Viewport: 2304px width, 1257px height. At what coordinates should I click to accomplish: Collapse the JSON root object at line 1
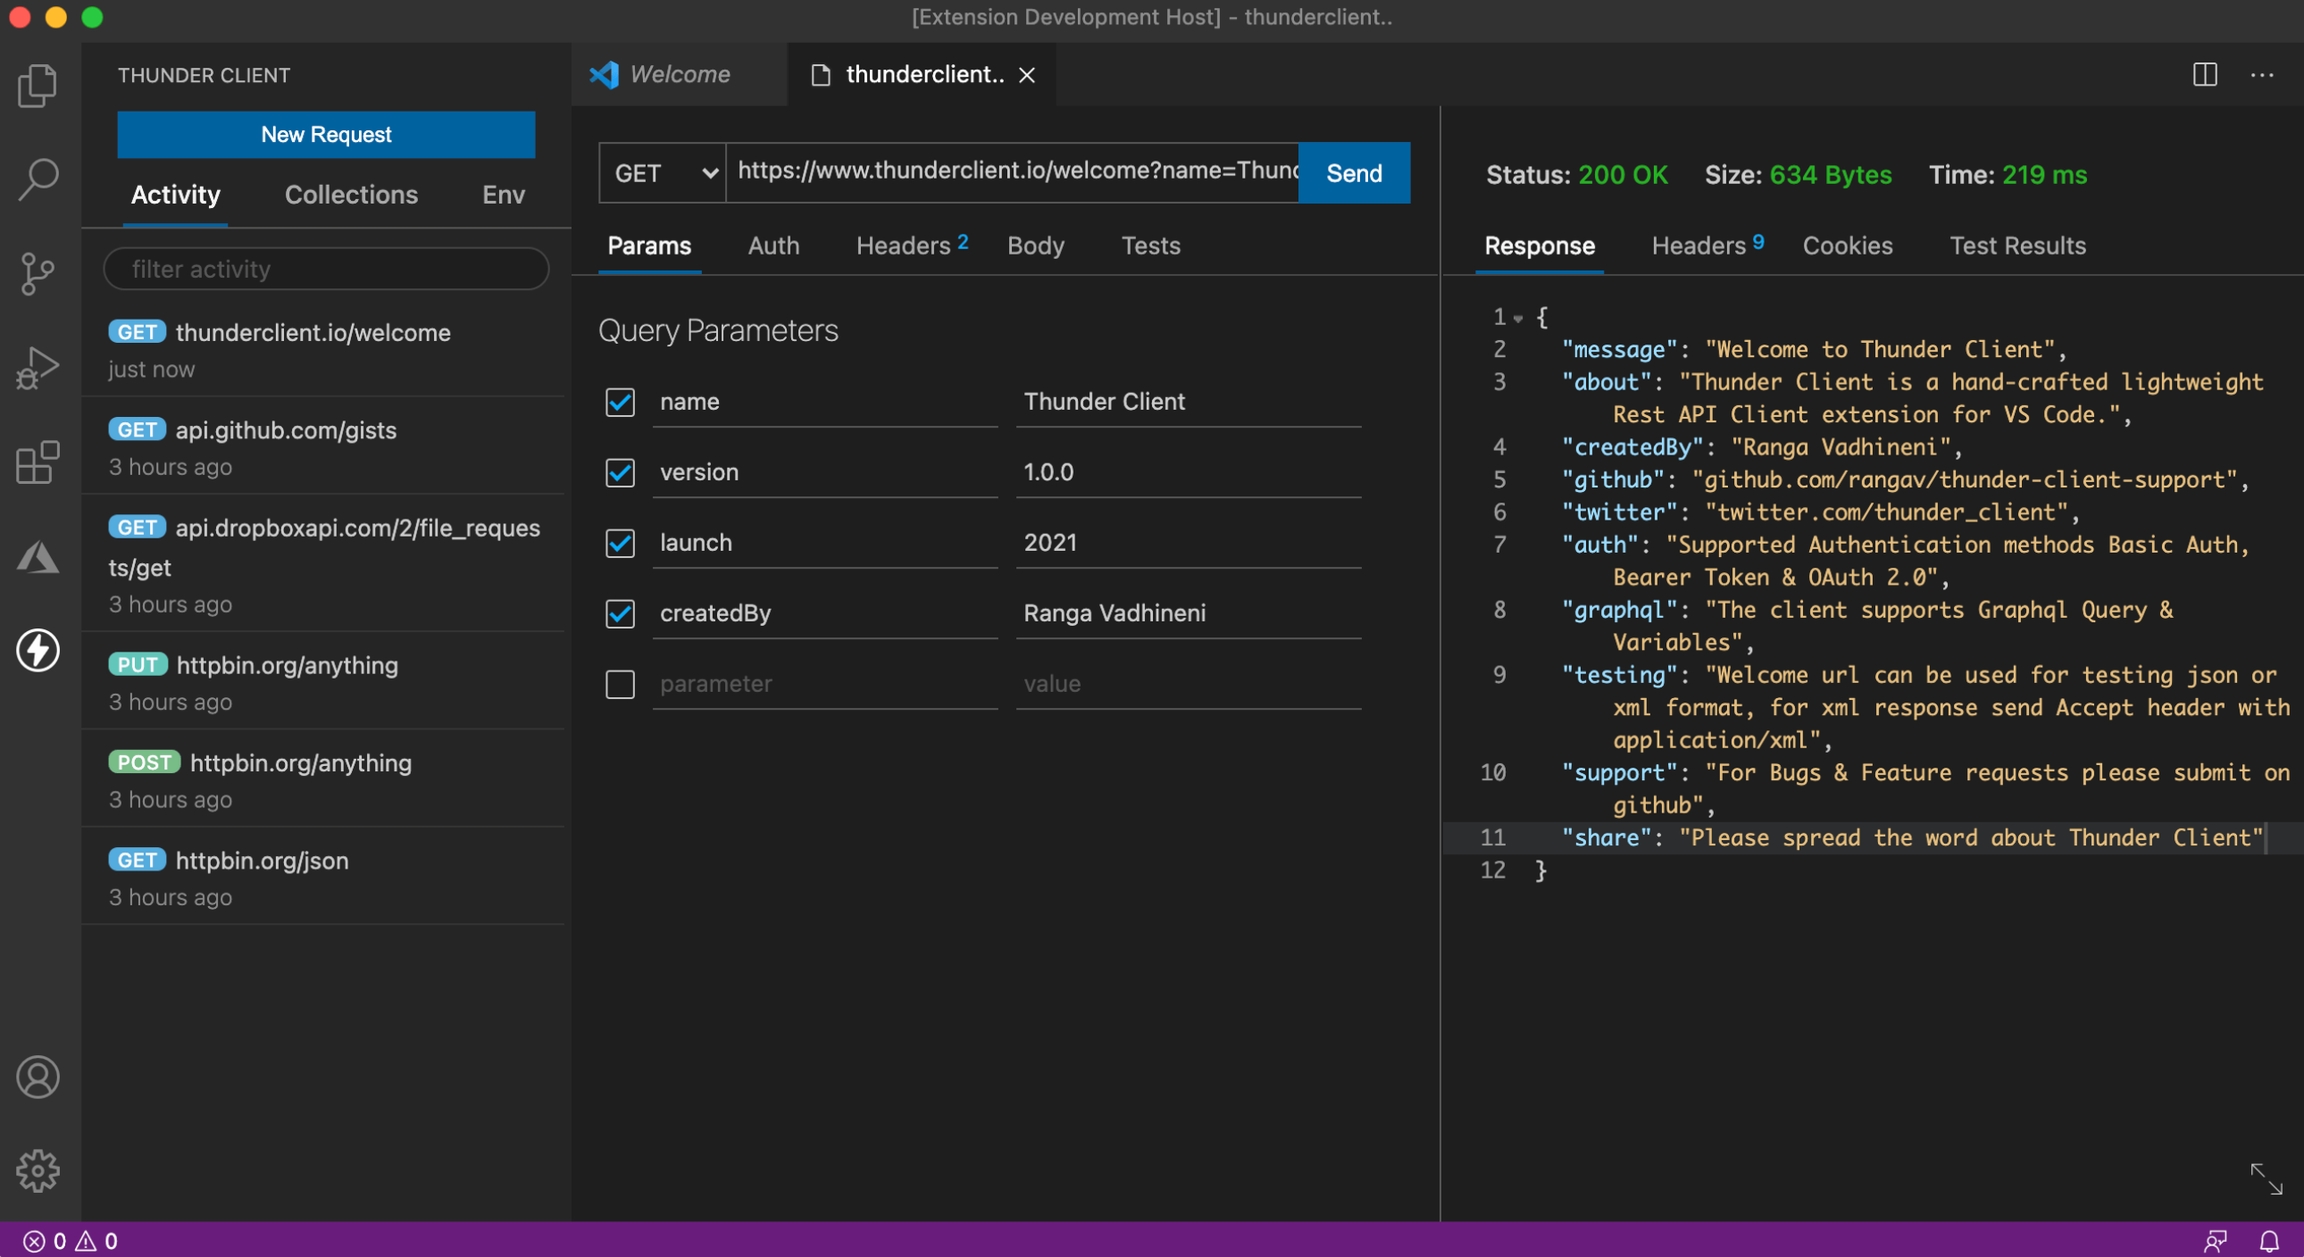(1518, 318)
